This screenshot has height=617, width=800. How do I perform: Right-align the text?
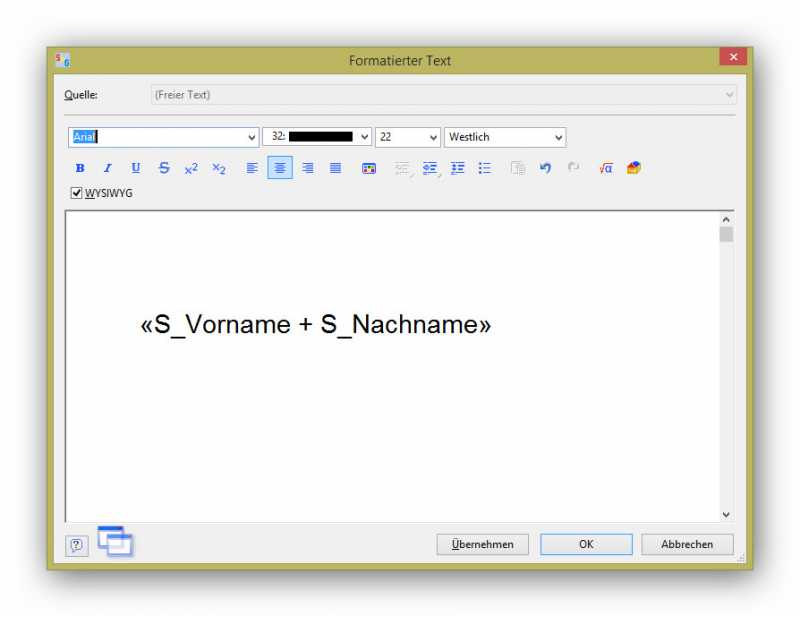pos(308,169)
